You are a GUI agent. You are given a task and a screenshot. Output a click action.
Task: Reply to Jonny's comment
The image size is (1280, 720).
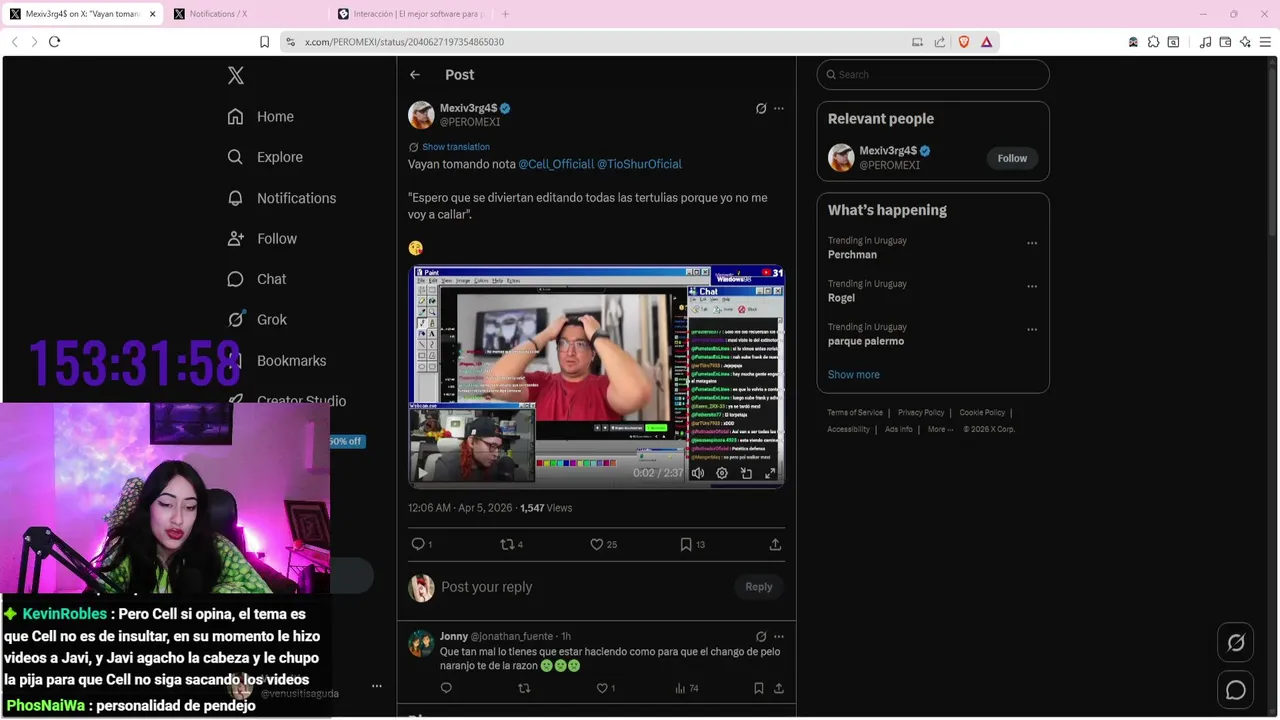coord(446,688)
